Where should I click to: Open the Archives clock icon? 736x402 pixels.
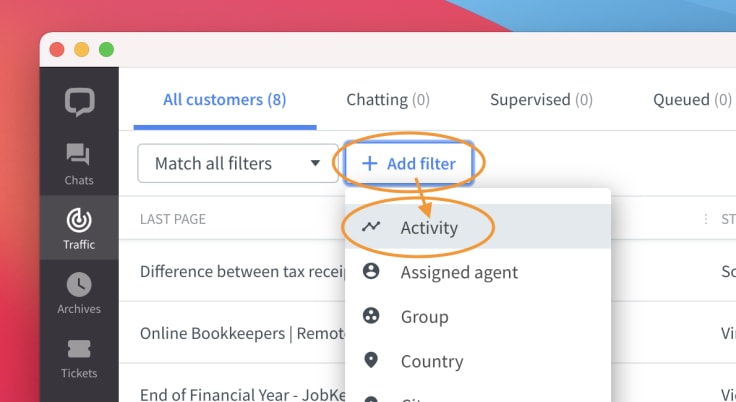[x=79, y=284]
